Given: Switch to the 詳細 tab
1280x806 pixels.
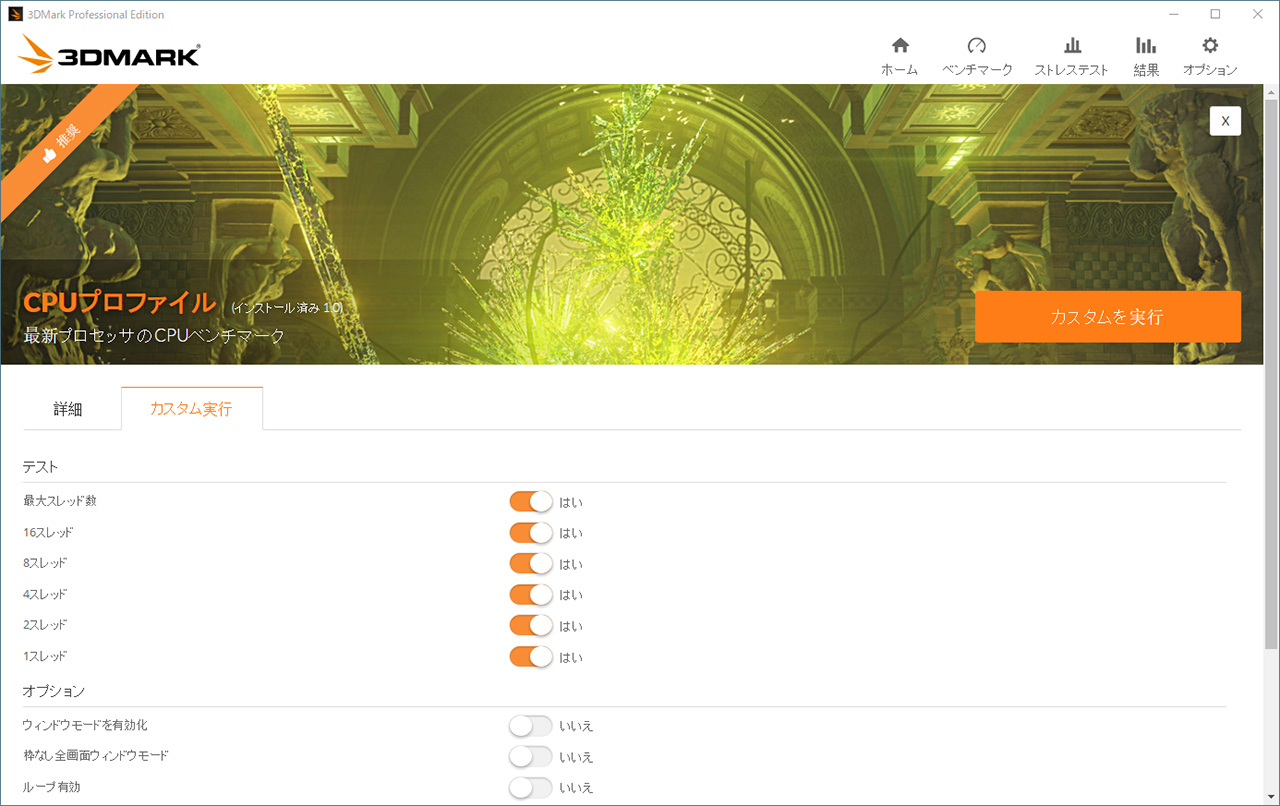Looking at the screenshot, I should pyautogui.click(x=68, y=409).
